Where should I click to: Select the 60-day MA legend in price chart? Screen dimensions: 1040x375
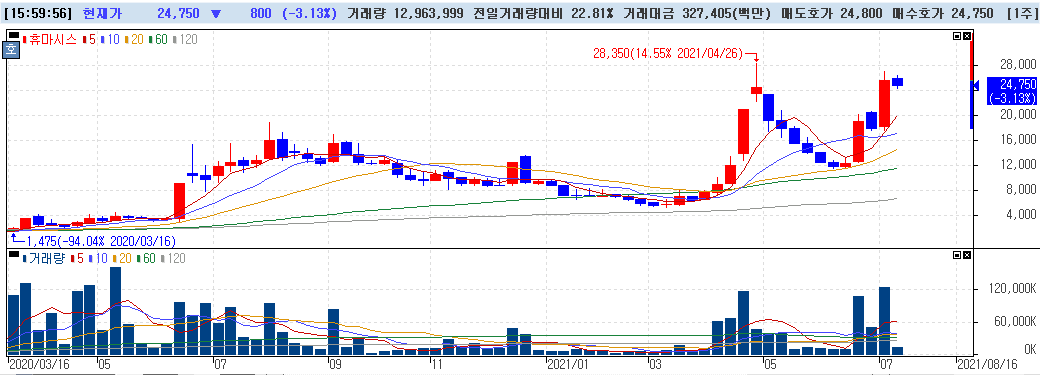tap(159, 40)
